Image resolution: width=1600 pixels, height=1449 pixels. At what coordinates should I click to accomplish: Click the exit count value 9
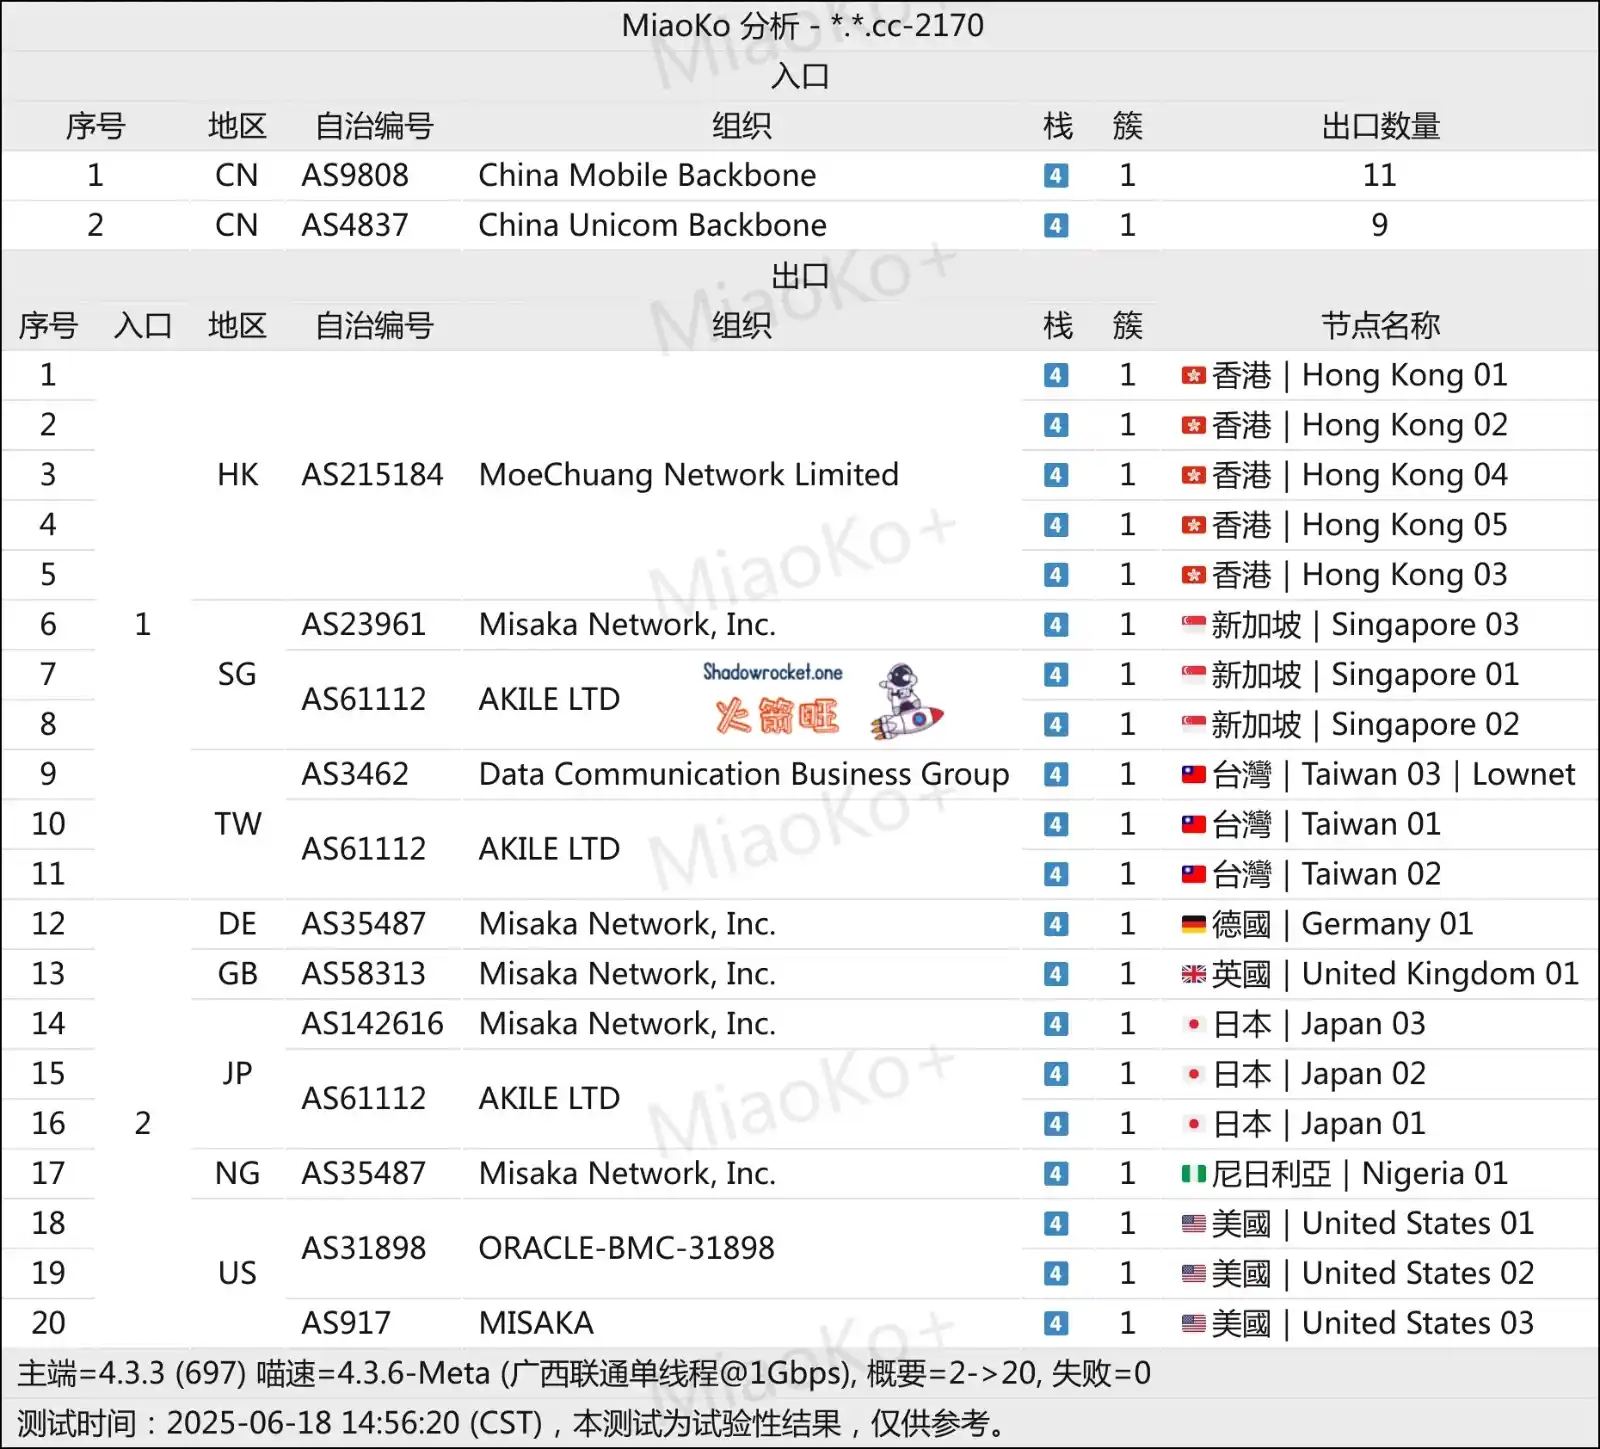[x=1380, y=226]
